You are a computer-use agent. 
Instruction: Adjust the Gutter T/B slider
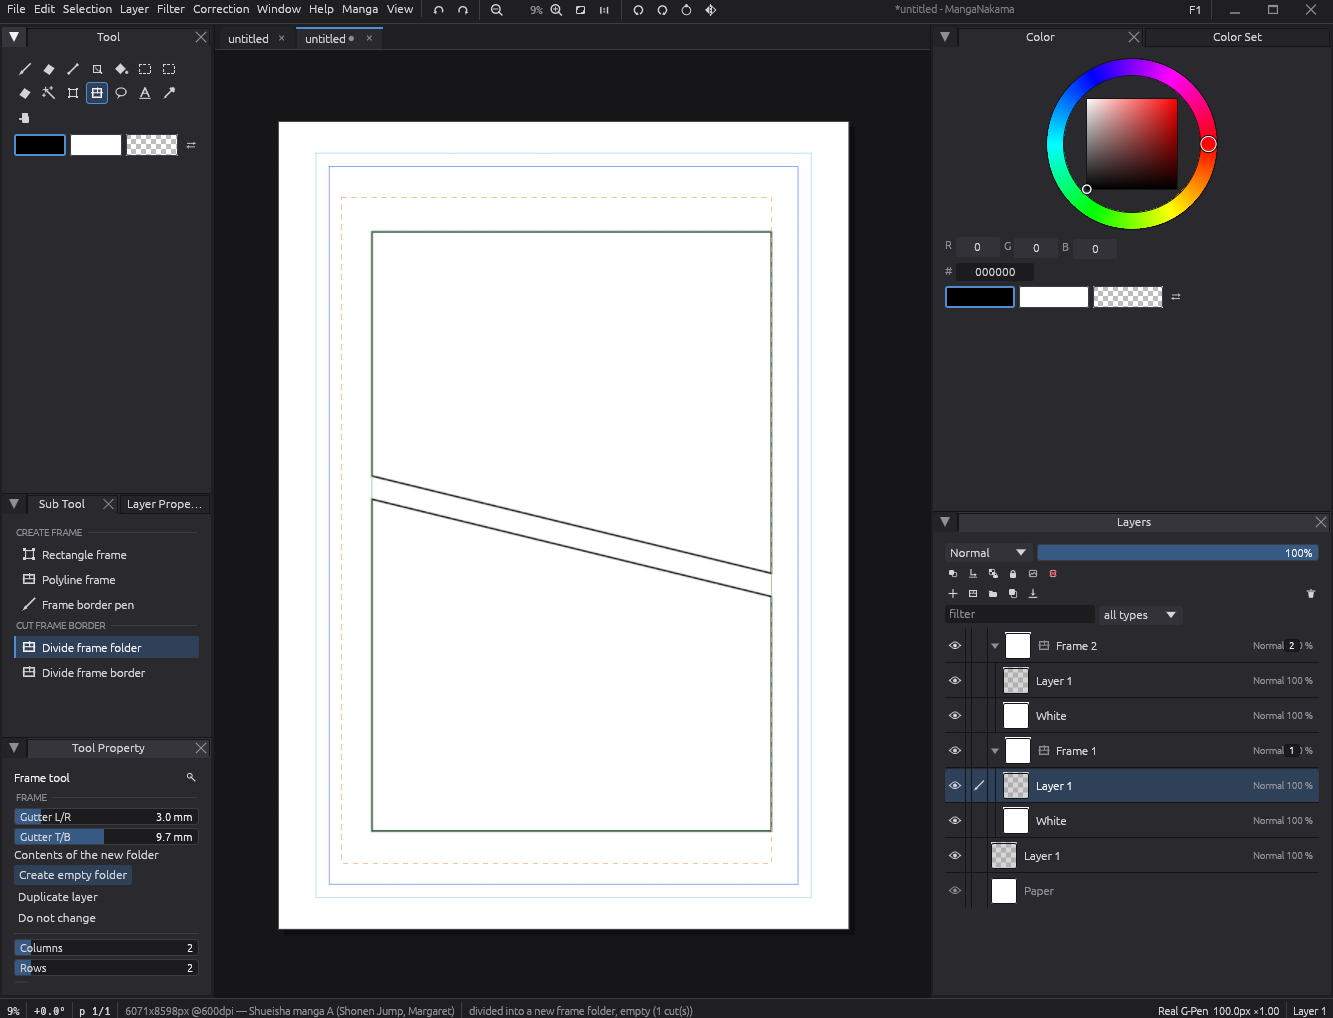(106, 837)
